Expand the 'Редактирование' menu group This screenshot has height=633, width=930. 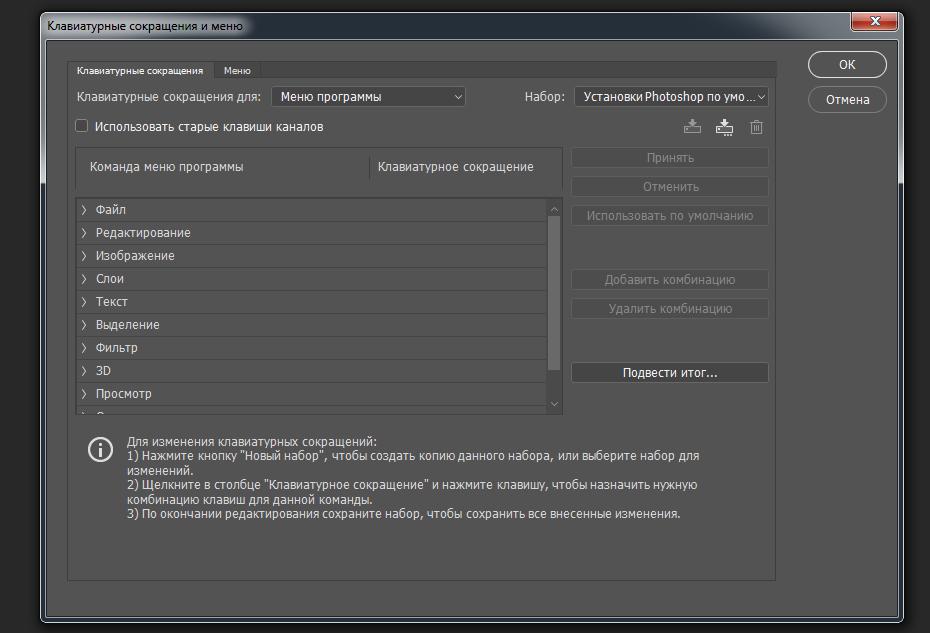[84, 233]
